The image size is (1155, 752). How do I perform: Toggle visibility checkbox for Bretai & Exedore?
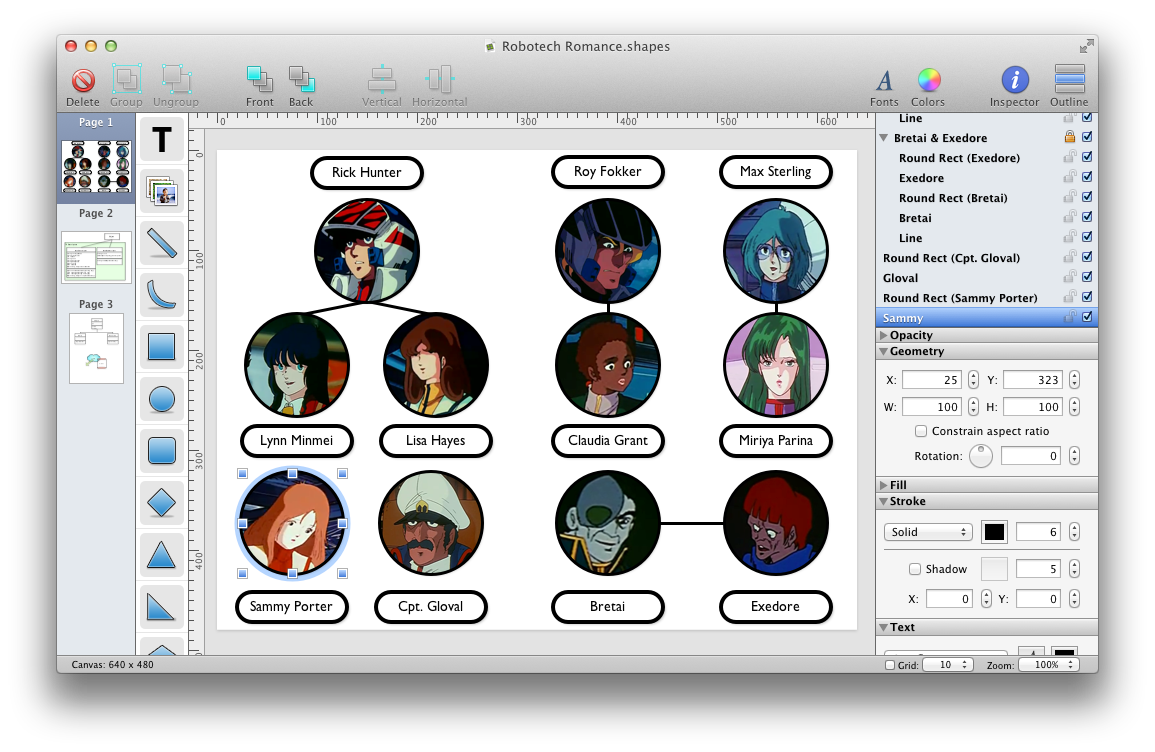(x=1087, y=137)
